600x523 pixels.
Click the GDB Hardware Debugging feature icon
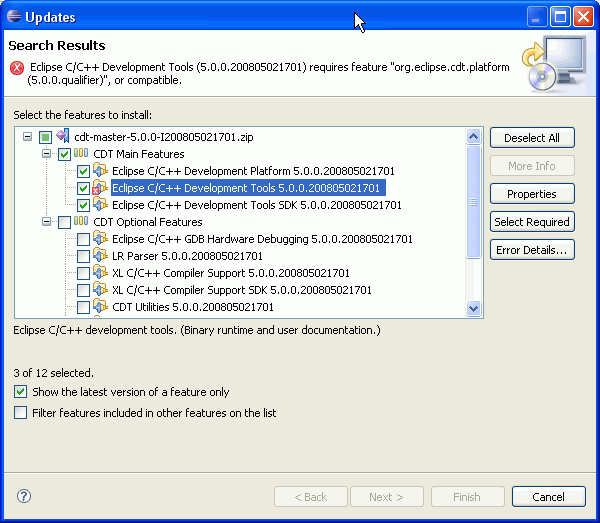100,238
